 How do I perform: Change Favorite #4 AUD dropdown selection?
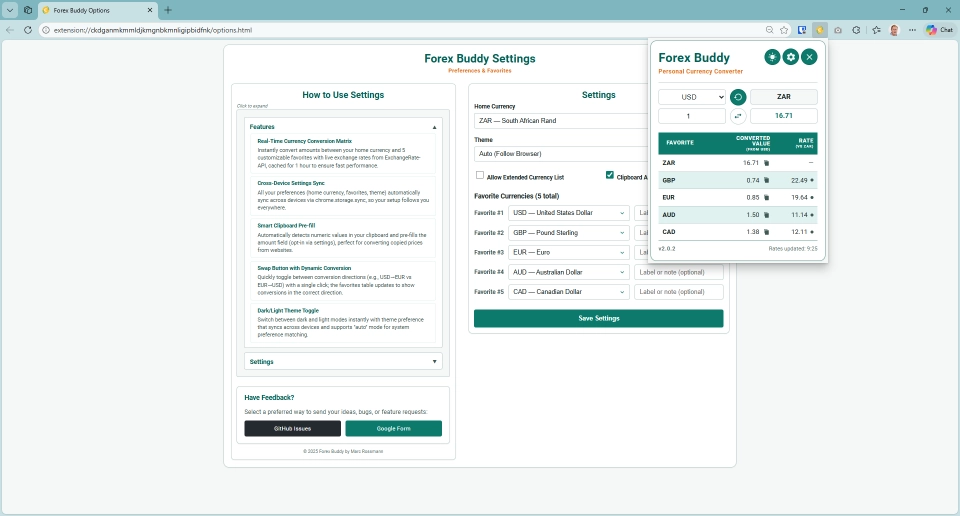[x=568, y=272]
